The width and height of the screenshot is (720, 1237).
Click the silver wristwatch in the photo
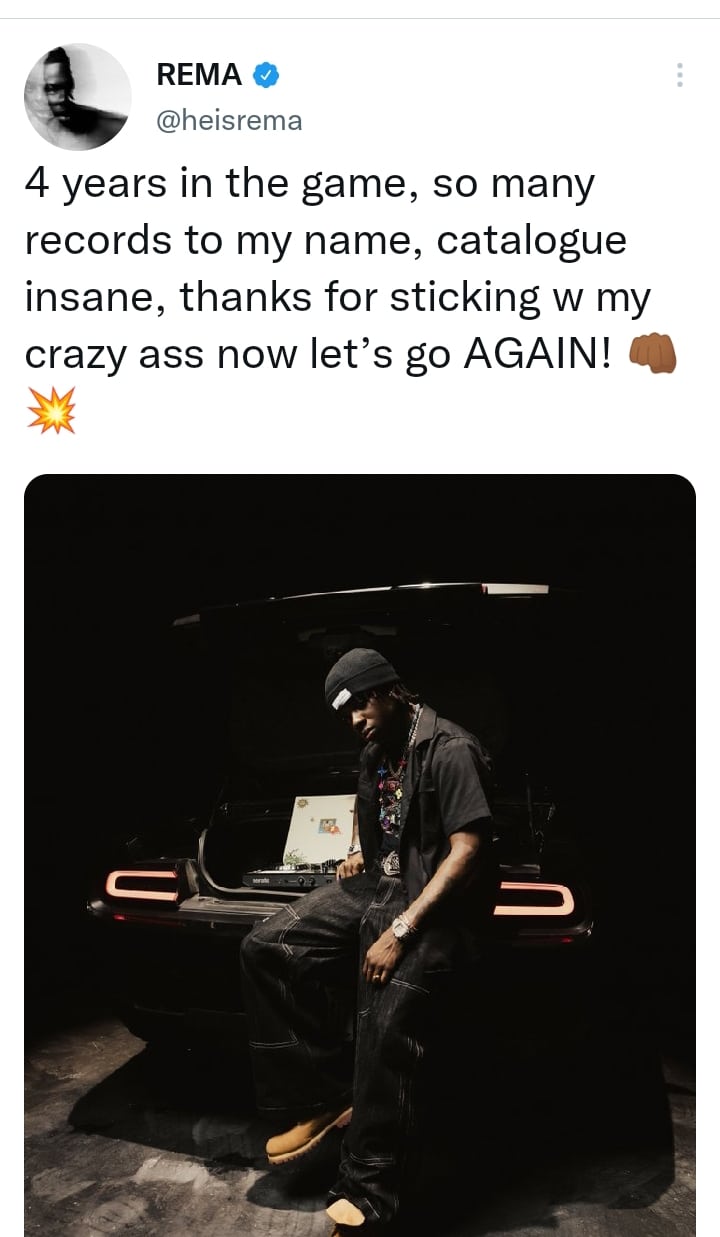[x=404, y=928]
